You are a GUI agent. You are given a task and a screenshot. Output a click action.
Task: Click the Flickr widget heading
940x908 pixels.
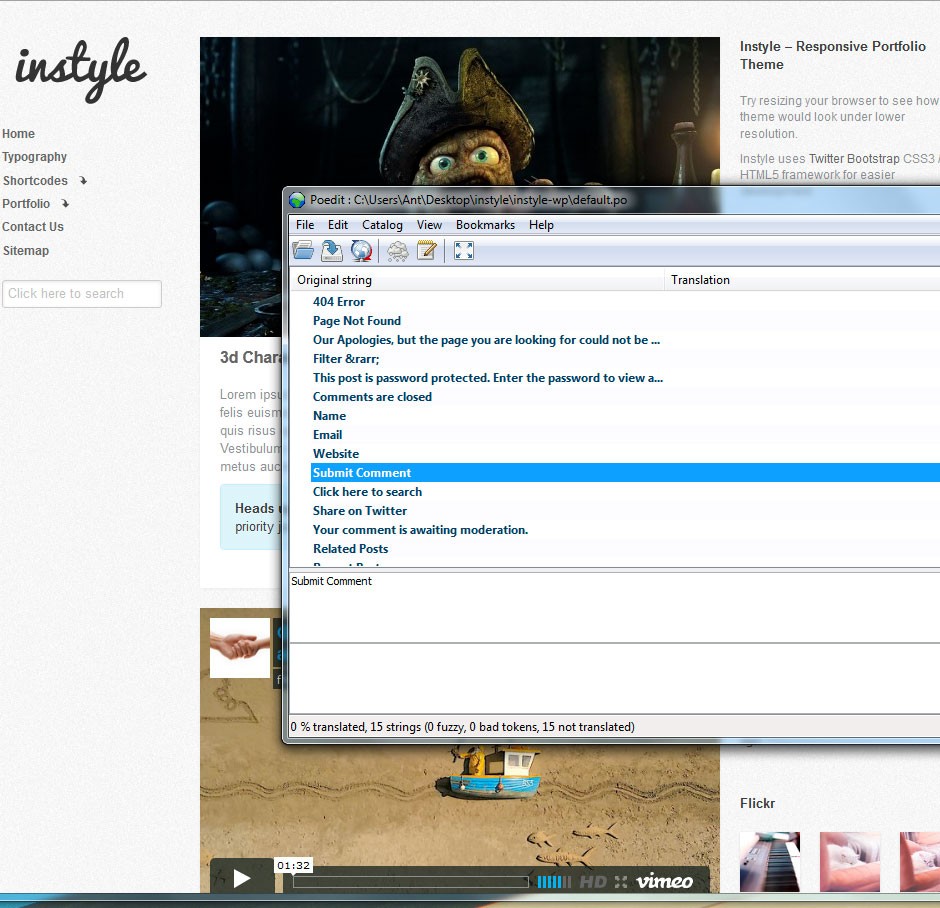pos(757,803)
